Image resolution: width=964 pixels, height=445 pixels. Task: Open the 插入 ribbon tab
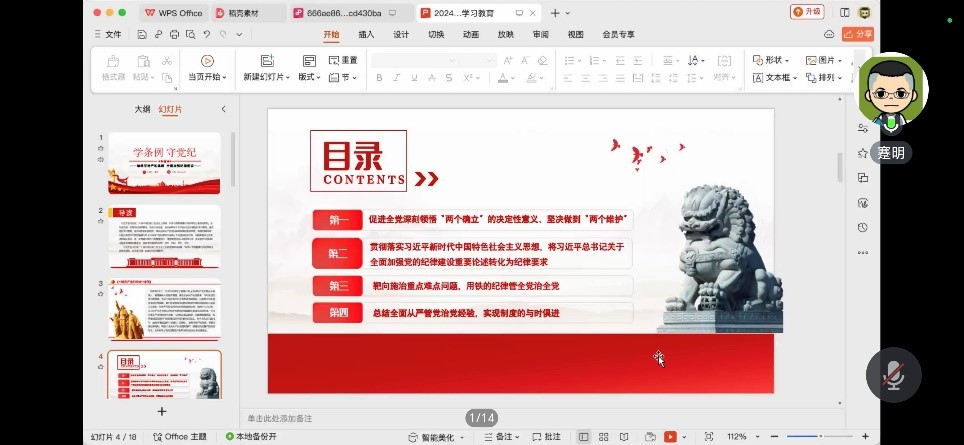tap(366, 34)
